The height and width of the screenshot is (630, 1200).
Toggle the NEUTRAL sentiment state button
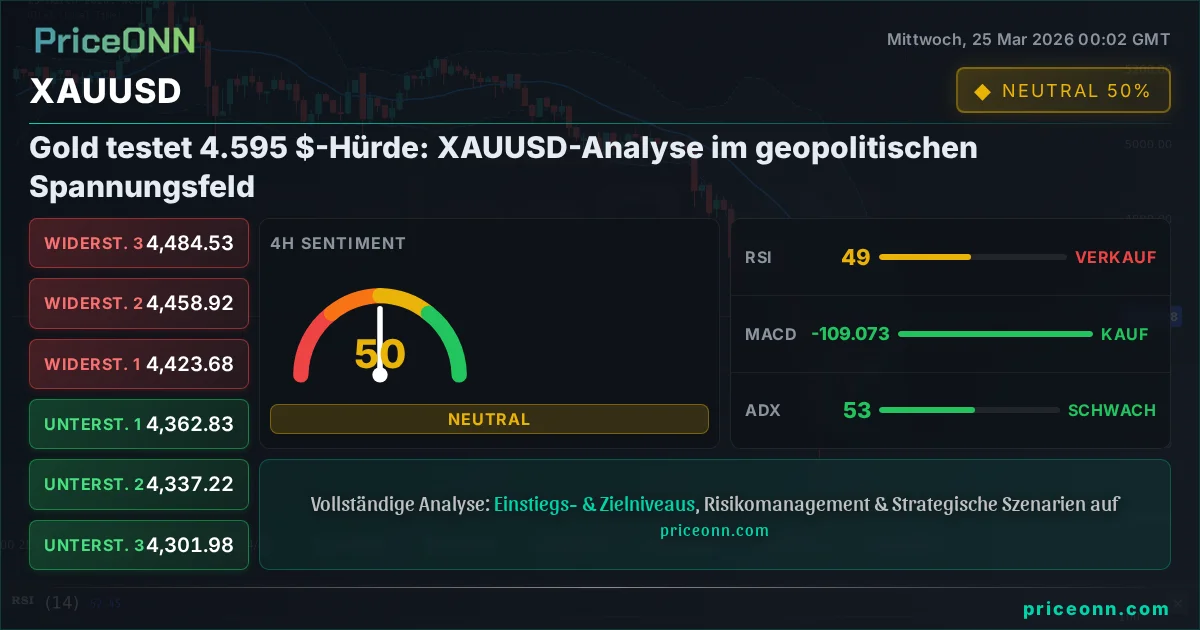pos(489,418)
